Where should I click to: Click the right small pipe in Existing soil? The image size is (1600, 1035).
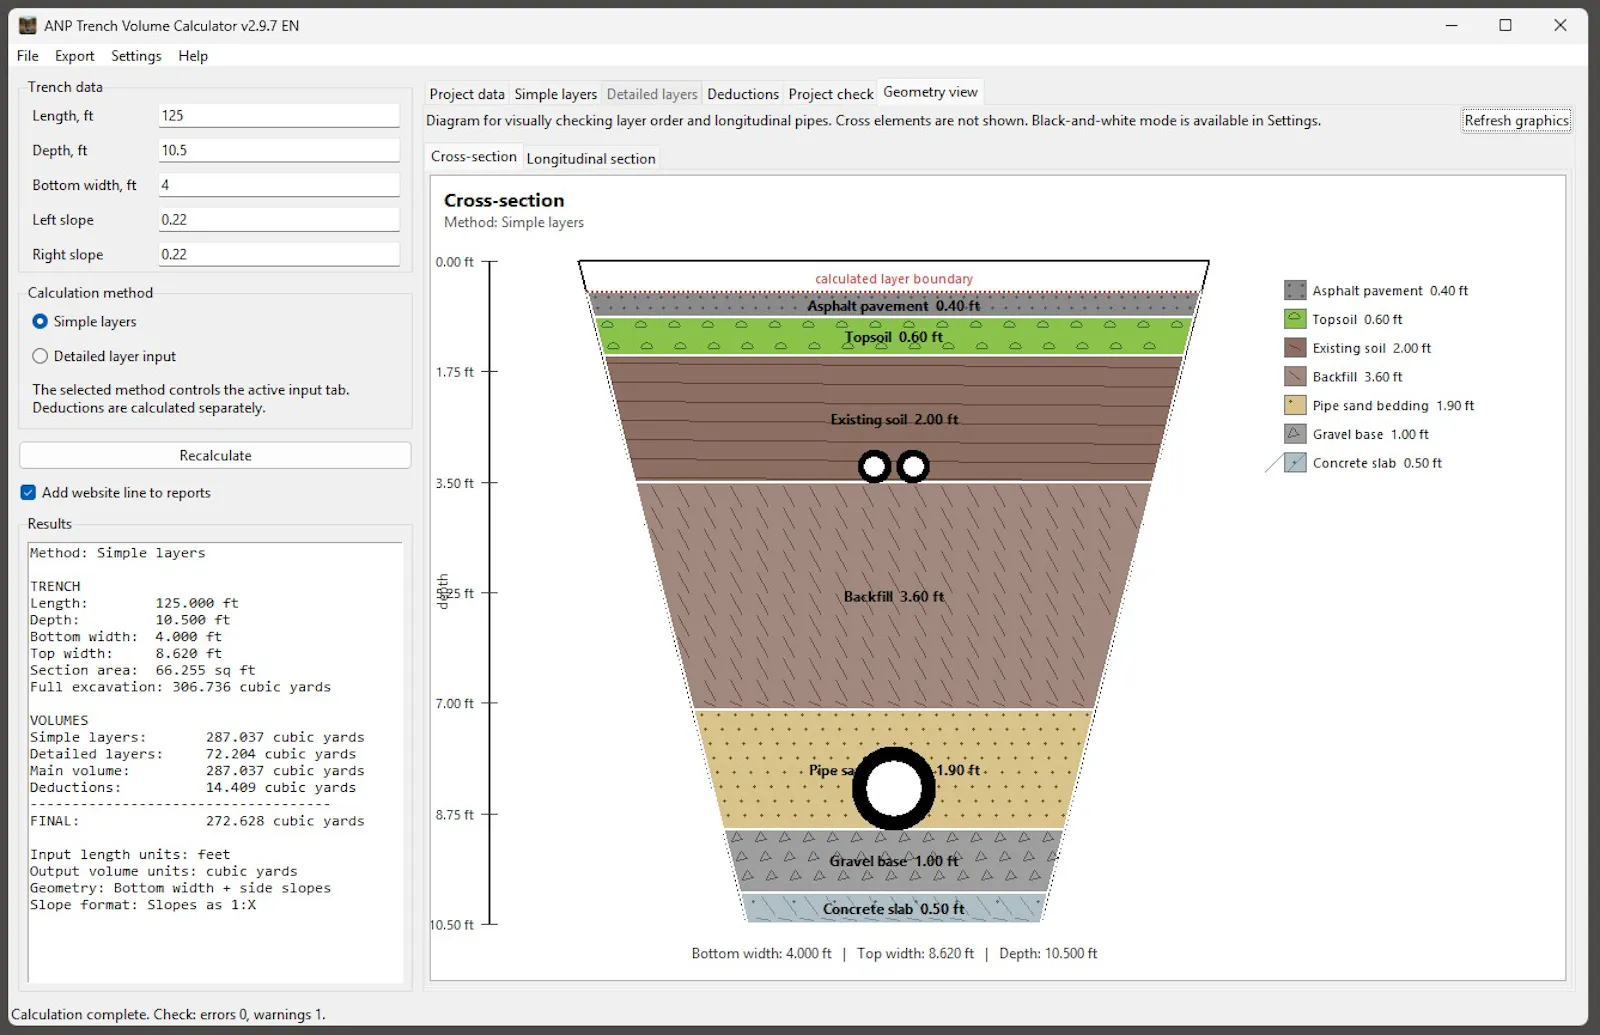(x=913, y=466)
